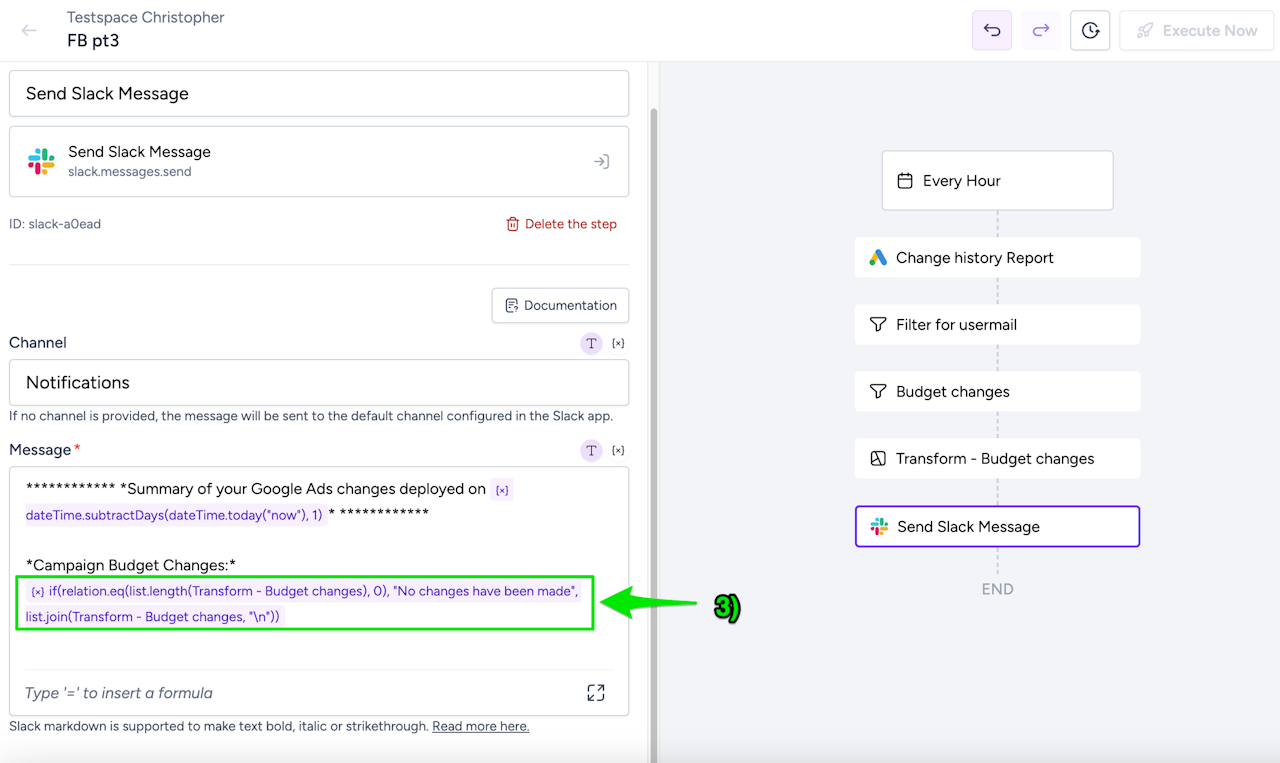The image size is (1280, 763).
Task: Select the Every Hour trigger node
Action: click(x=997, y=181)
